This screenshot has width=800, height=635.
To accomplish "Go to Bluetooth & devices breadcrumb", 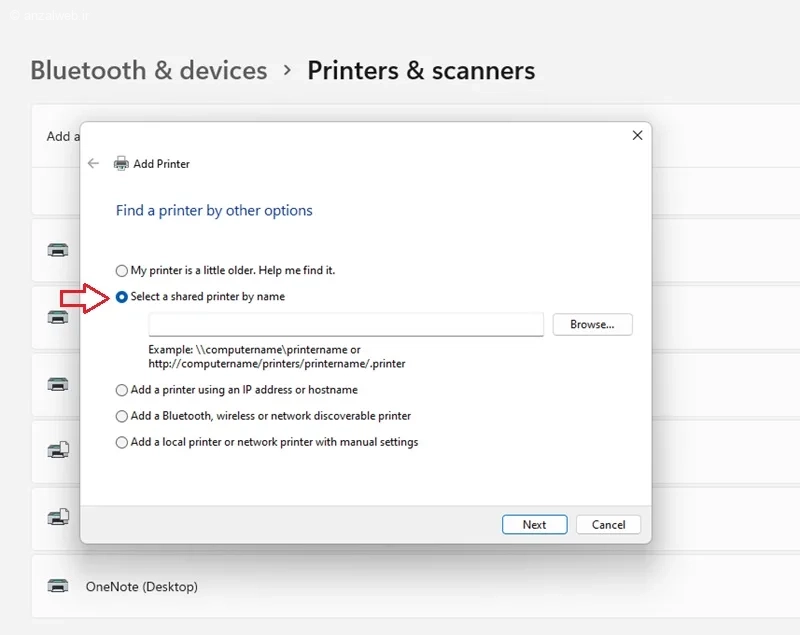I will tap(148, 70).
